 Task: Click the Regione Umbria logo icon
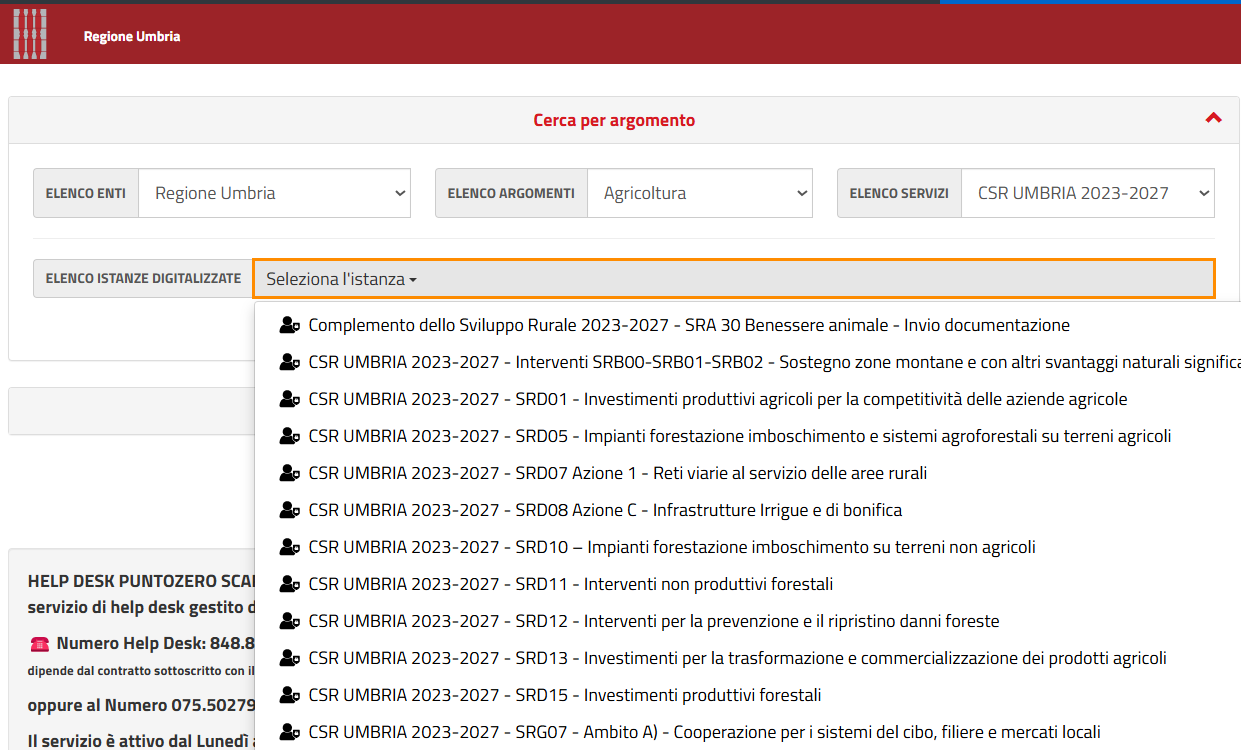[x=30, y=34]
